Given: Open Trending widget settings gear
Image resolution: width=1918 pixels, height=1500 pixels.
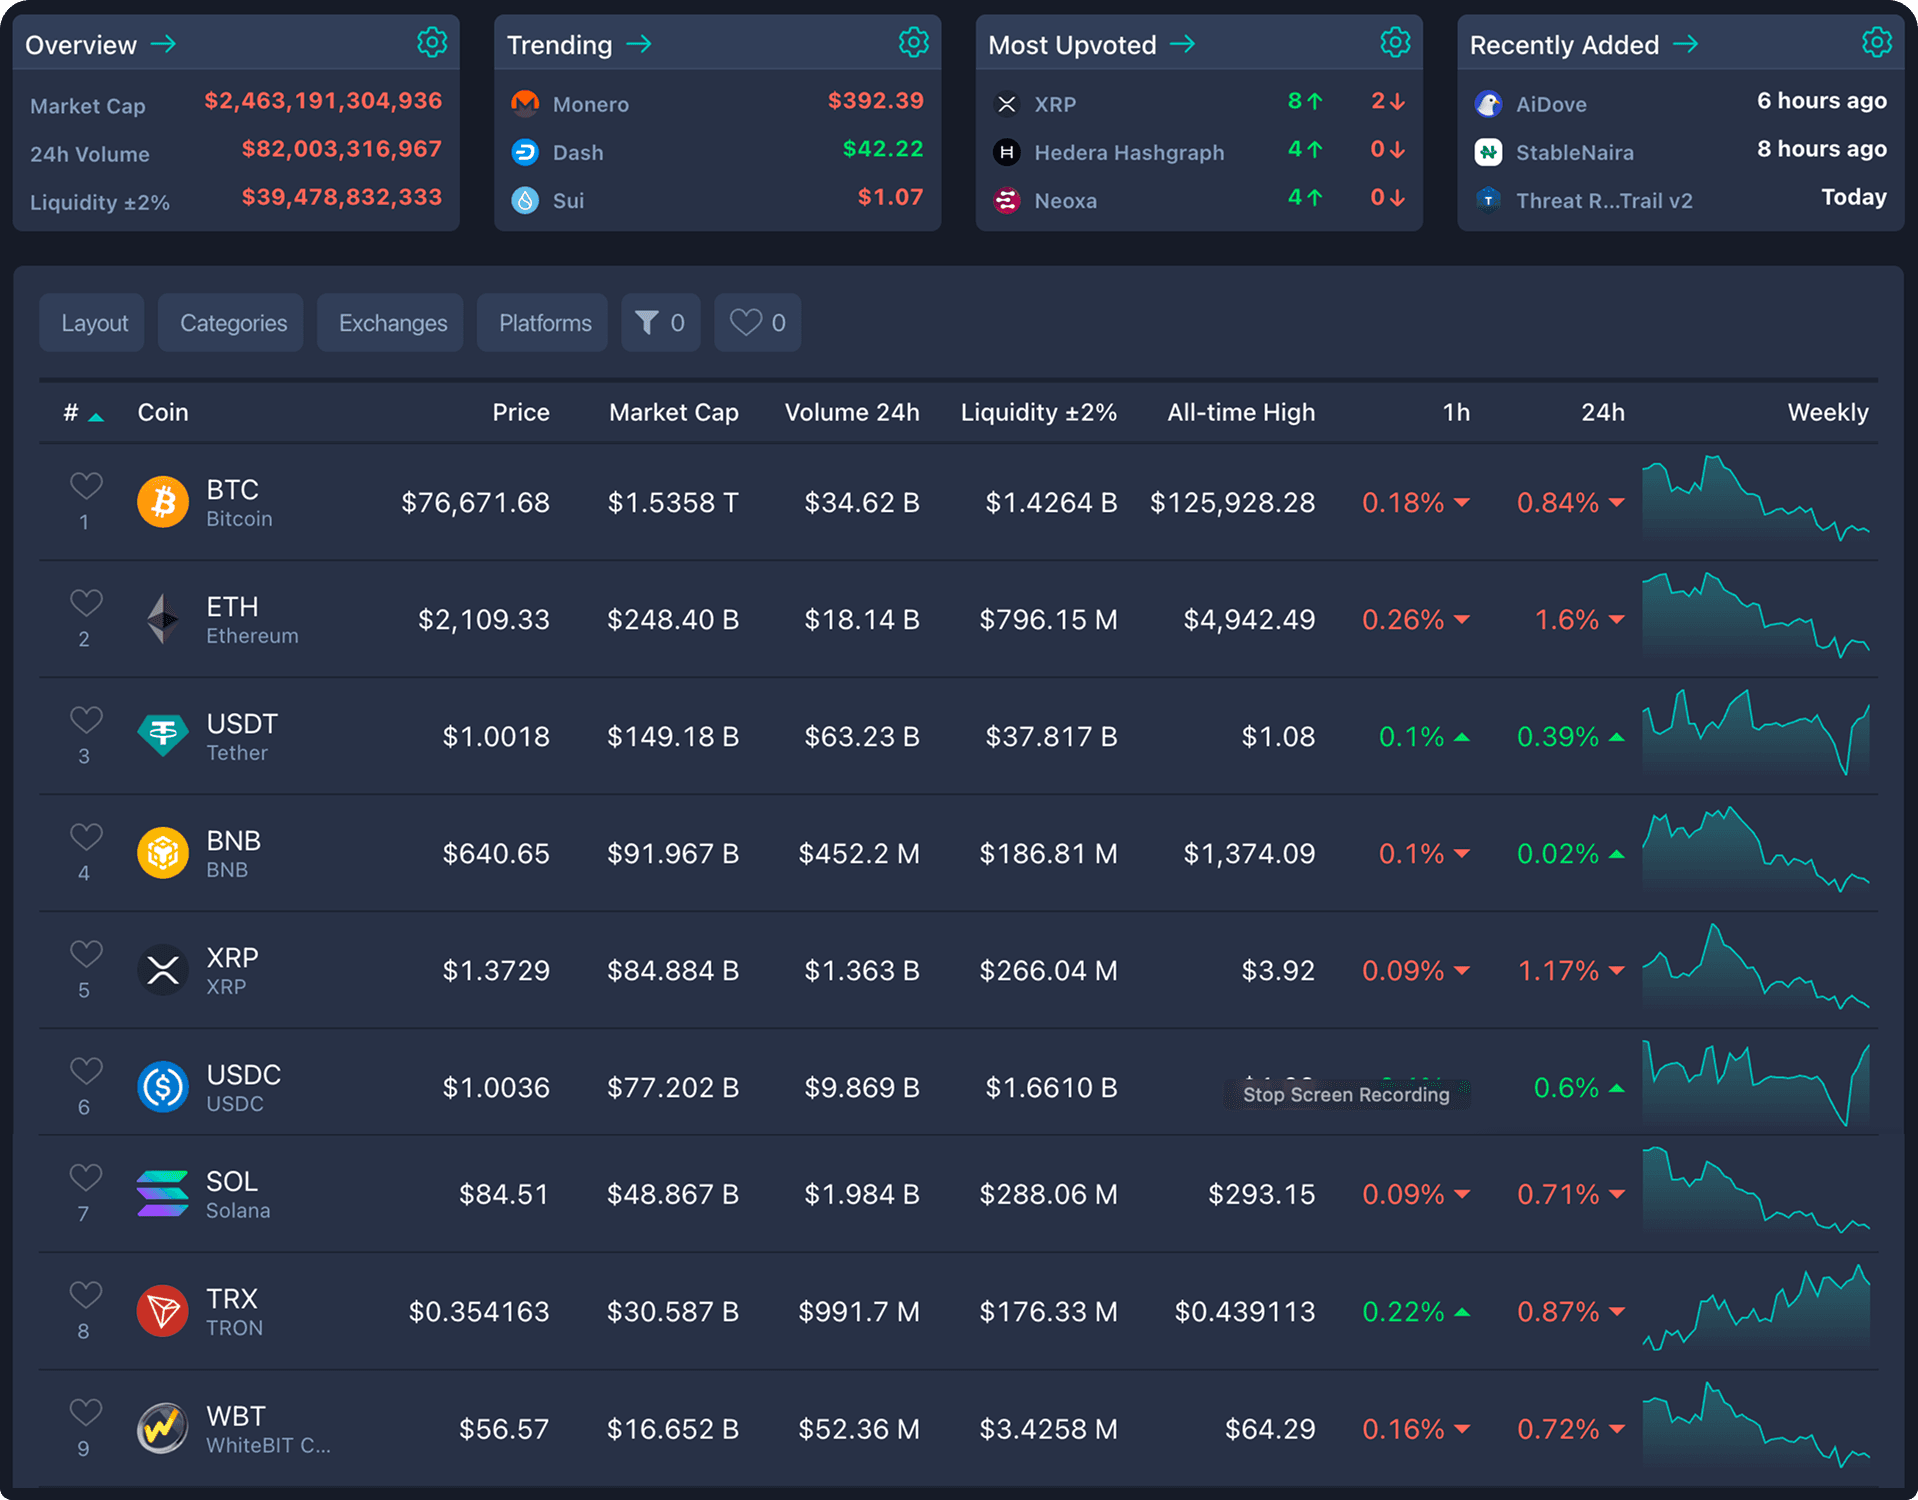Looking at the screenshot, I should point(914,43).
